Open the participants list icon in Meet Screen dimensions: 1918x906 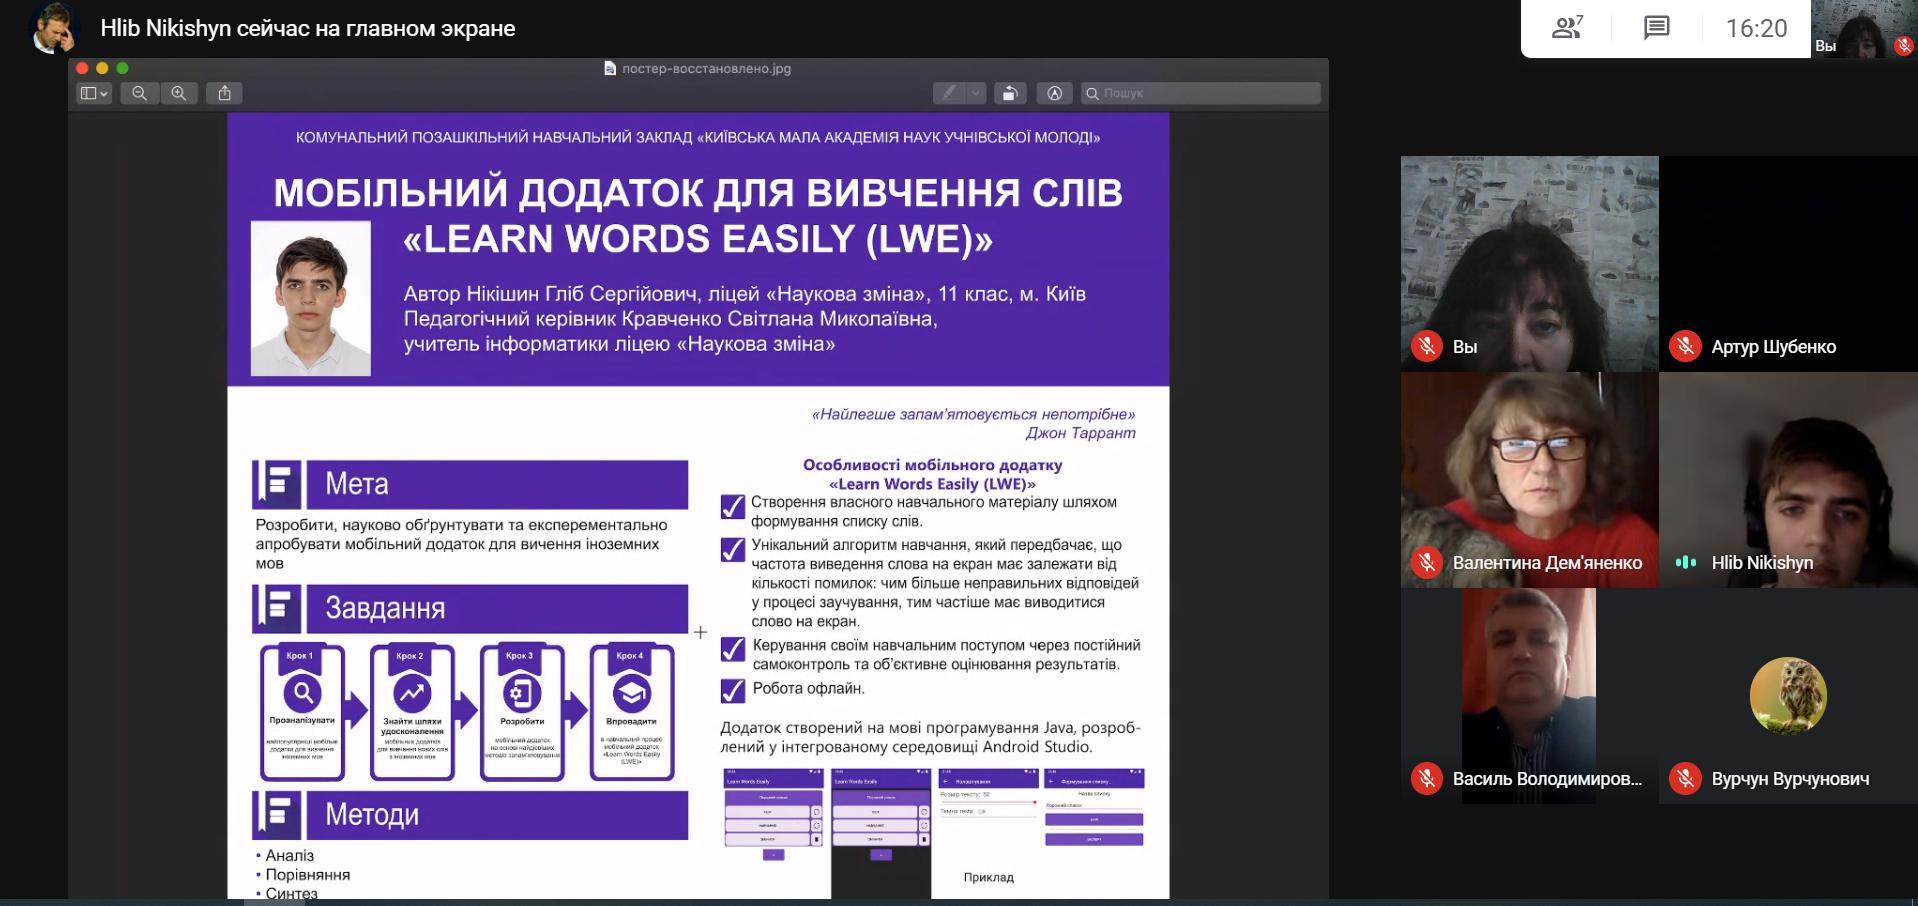point(1567,28)
